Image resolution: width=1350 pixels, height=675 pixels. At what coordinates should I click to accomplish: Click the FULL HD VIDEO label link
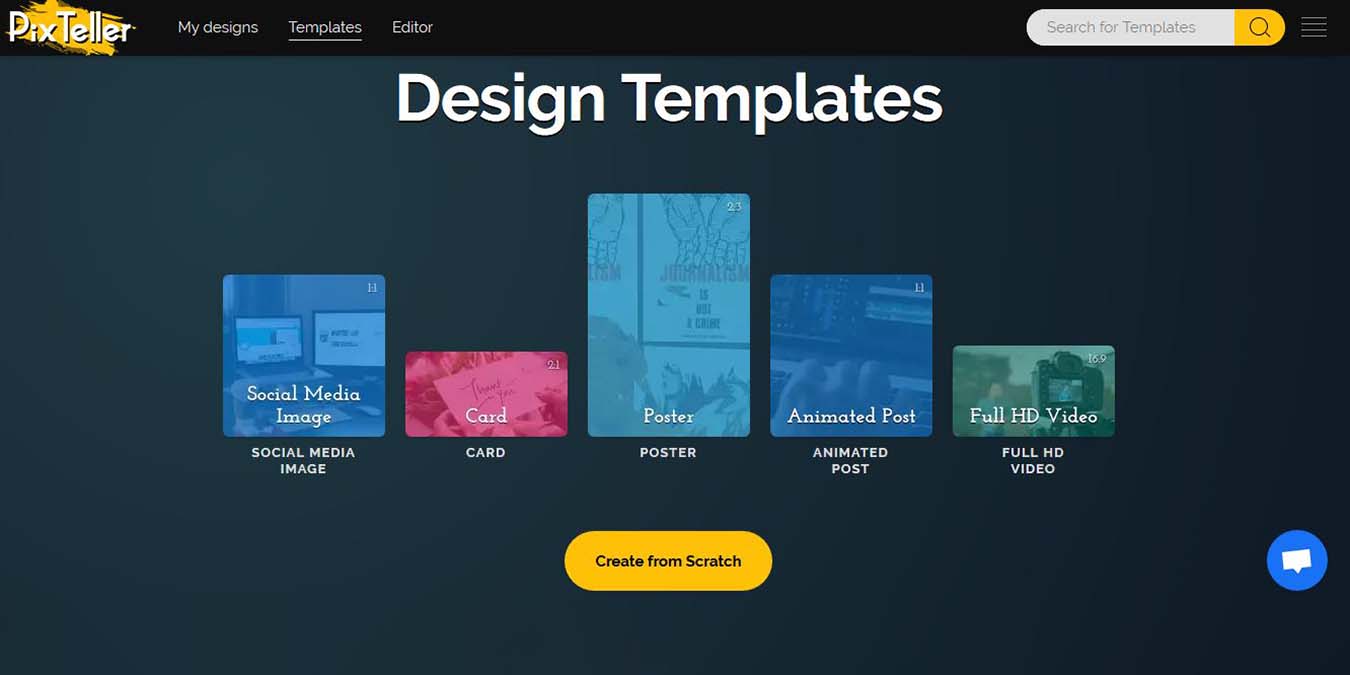[1033, 460]
